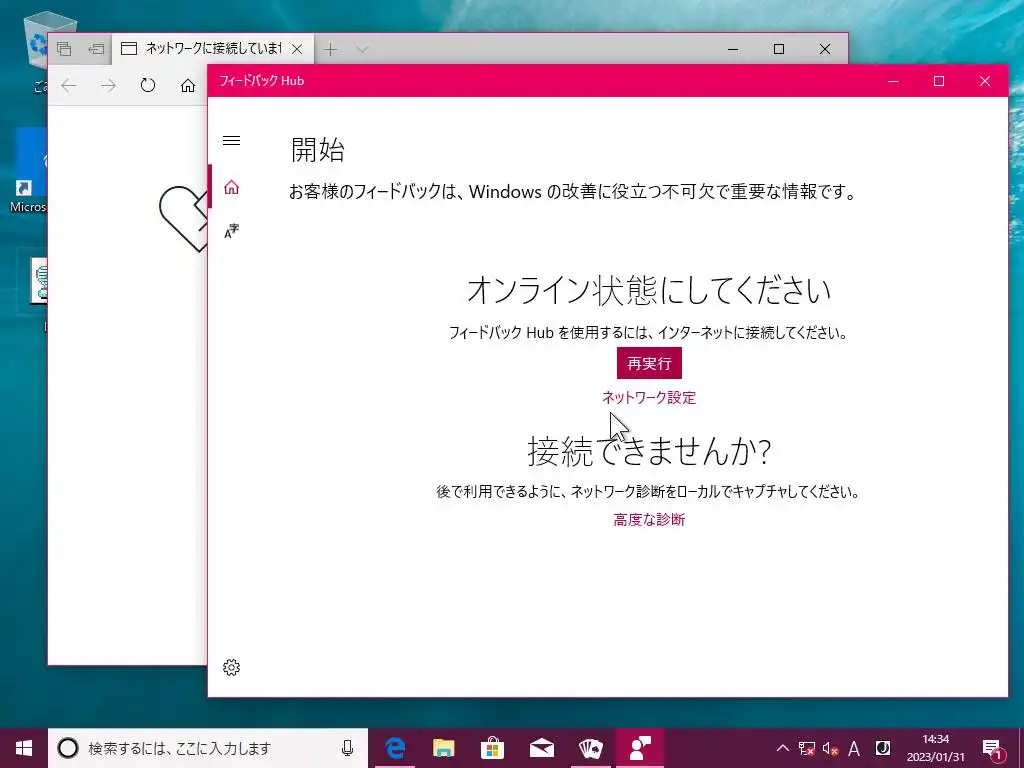
Task: Minimize the Feedback Hub window
Action: [x=893, y=81]
